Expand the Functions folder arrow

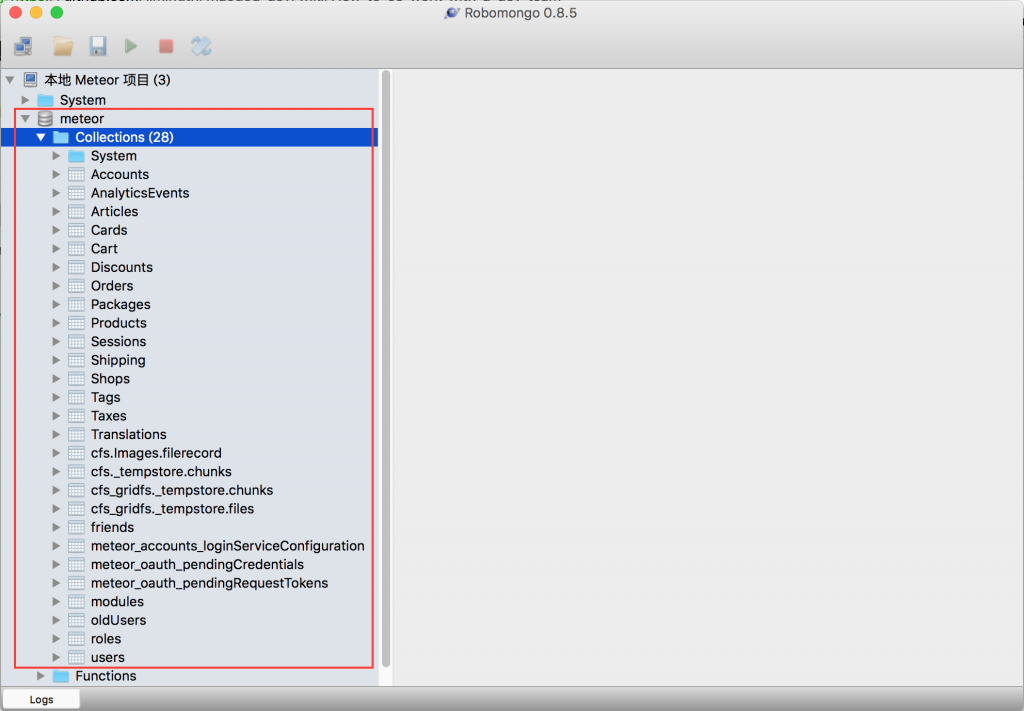click(41, 676)
